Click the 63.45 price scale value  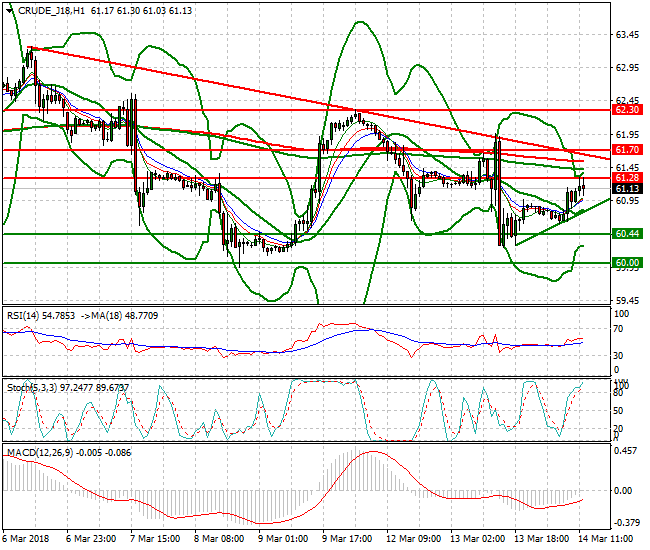(627, 35)
